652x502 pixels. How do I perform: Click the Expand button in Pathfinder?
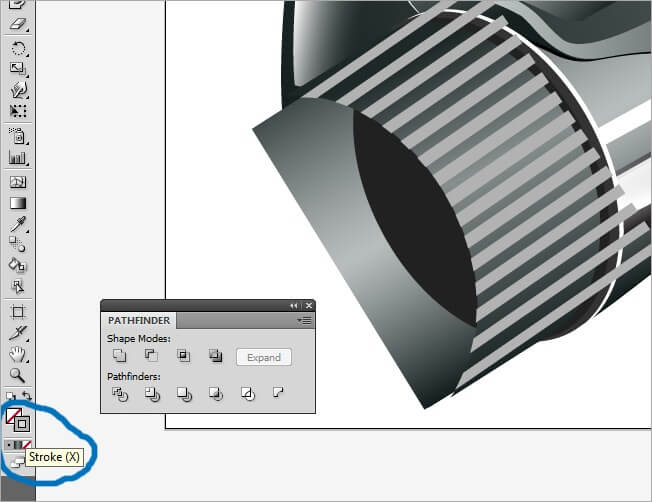point(264,357)
